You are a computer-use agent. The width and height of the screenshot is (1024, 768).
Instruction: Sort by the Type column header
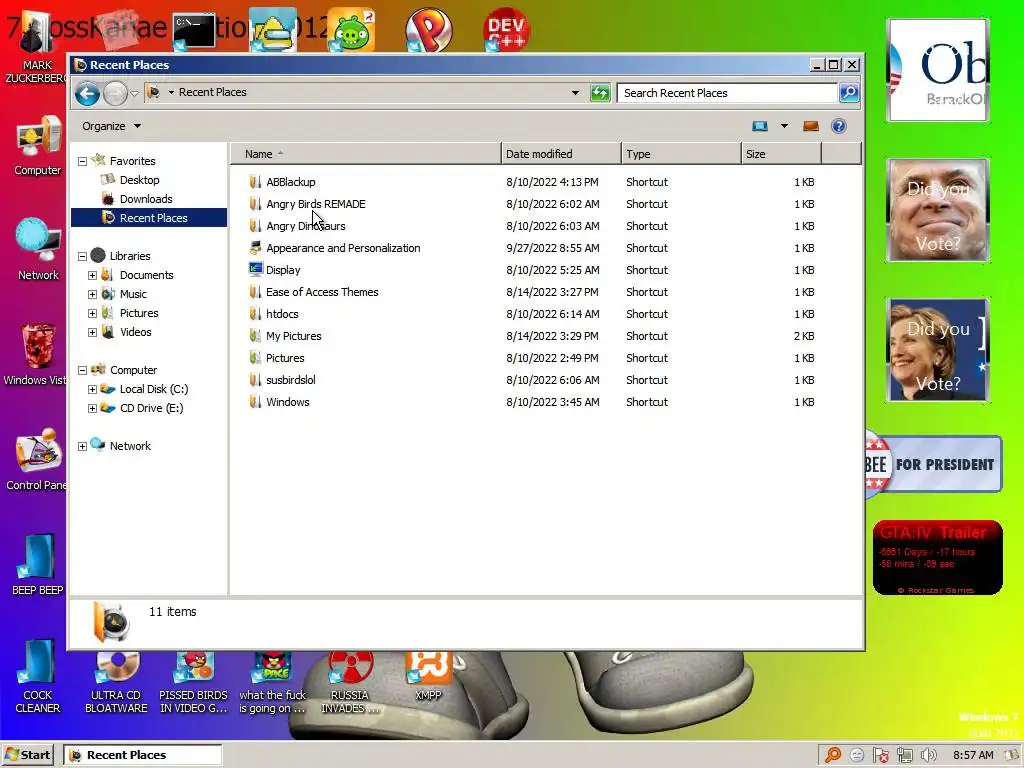[x=681, y=154]
